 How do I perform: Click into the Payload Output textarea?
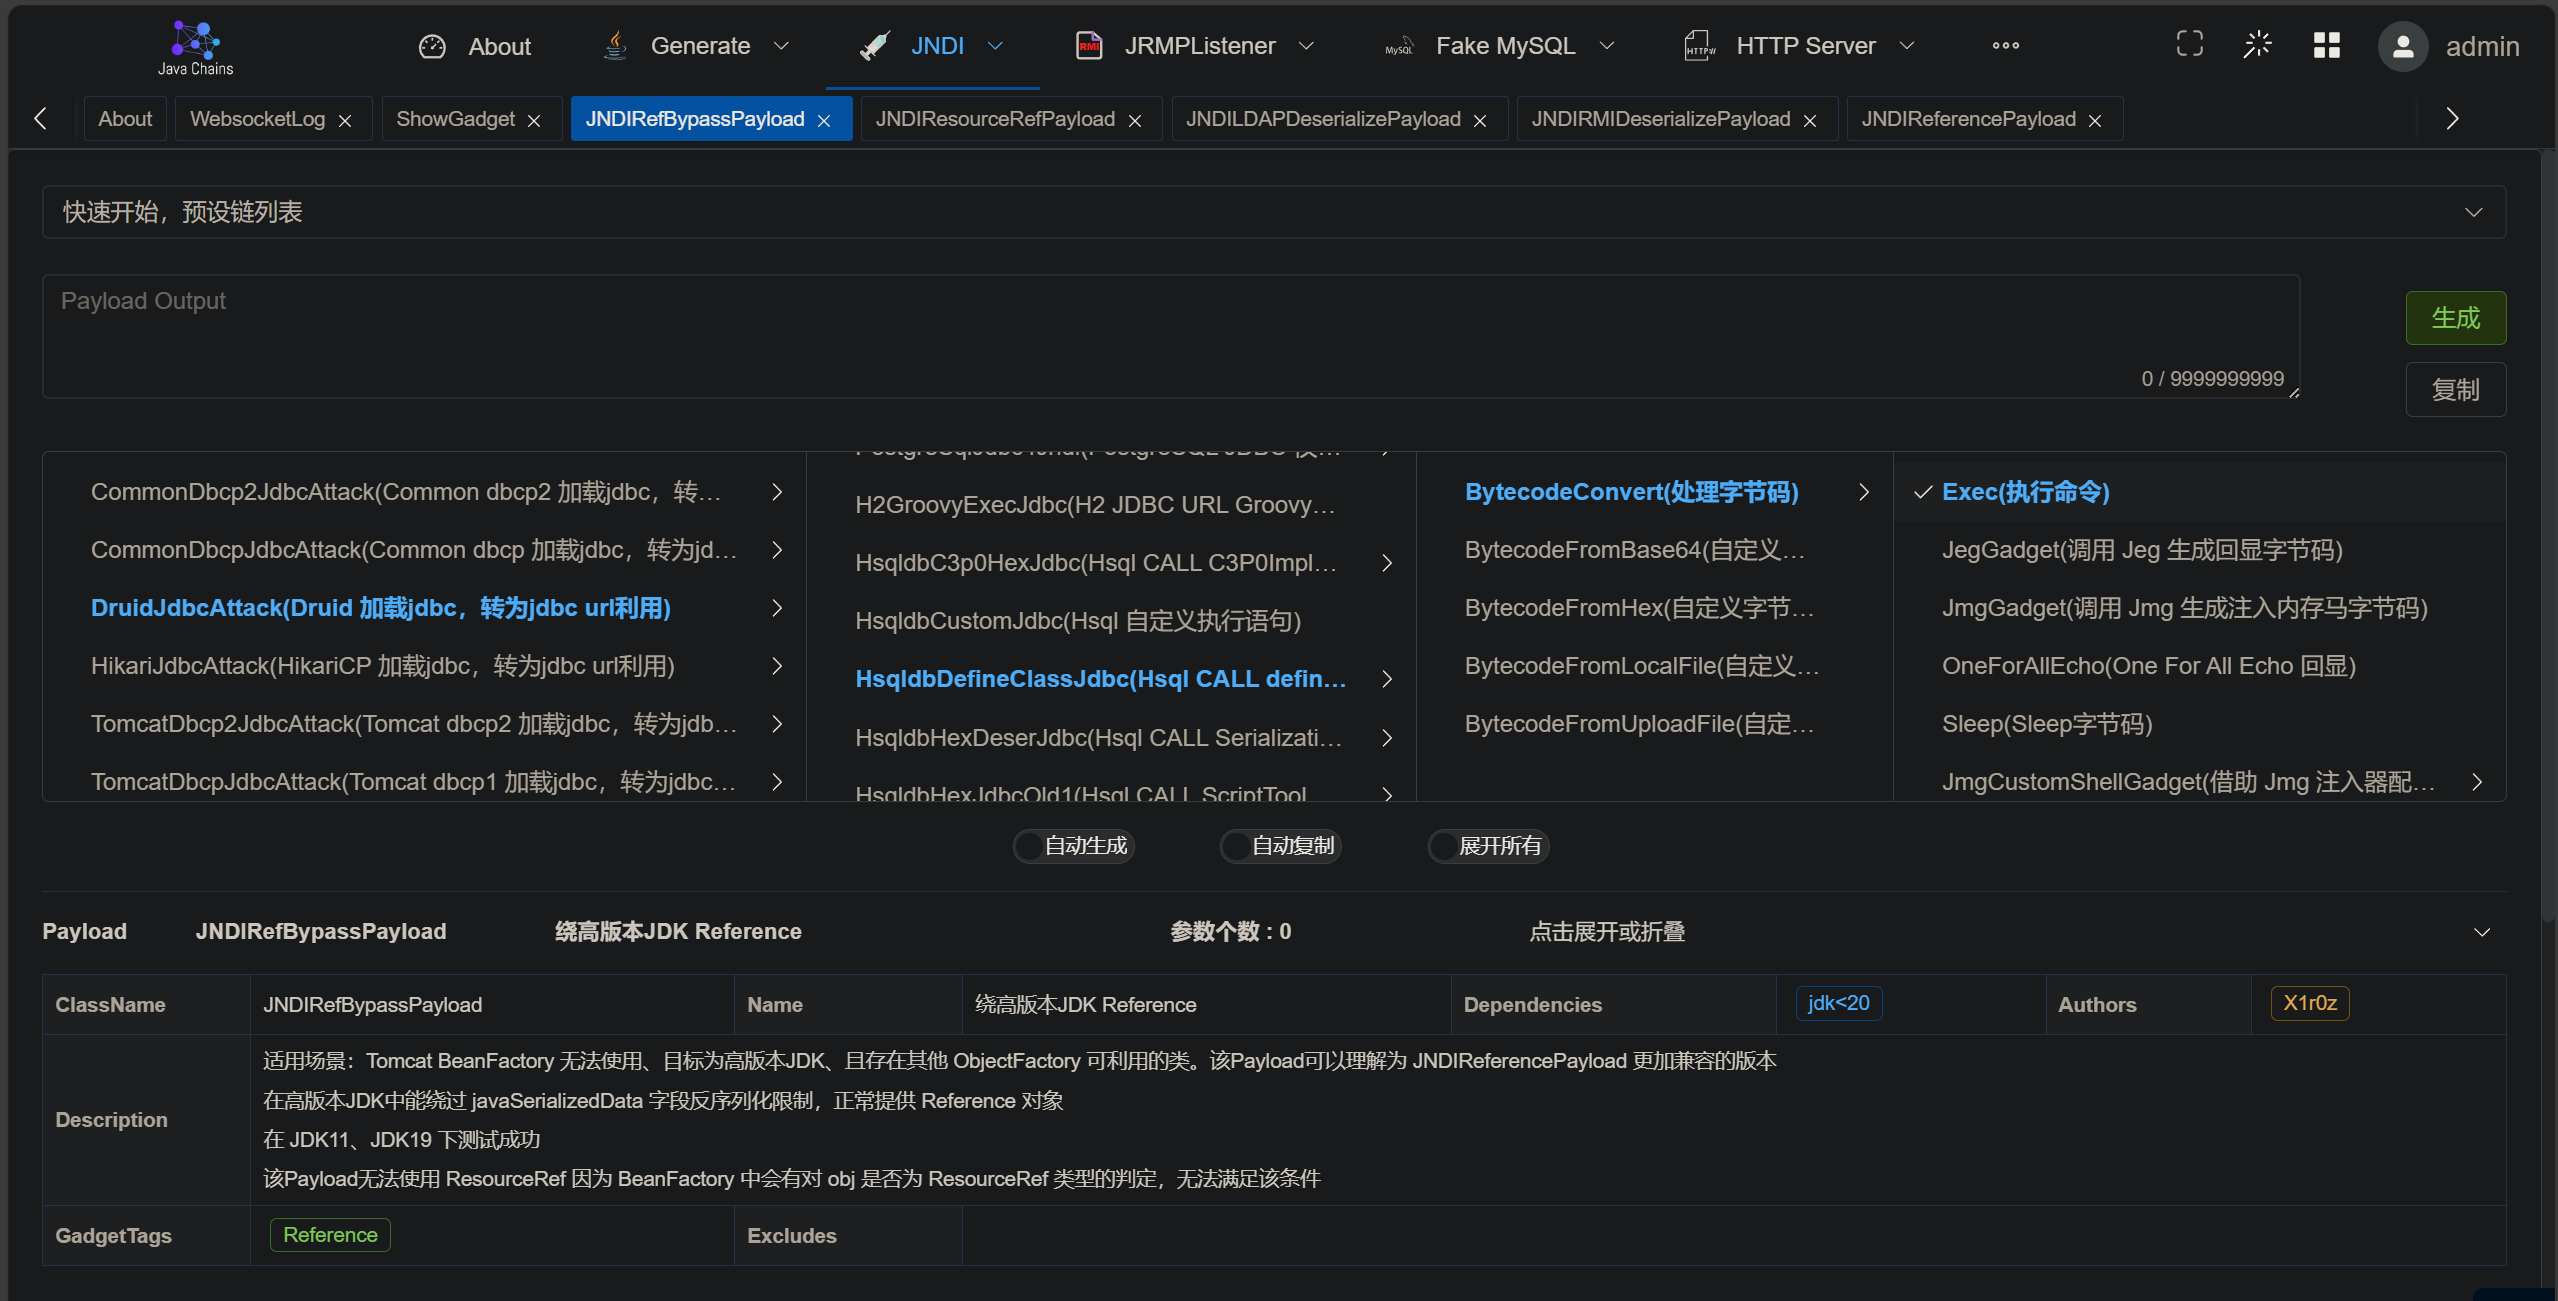1171,337
